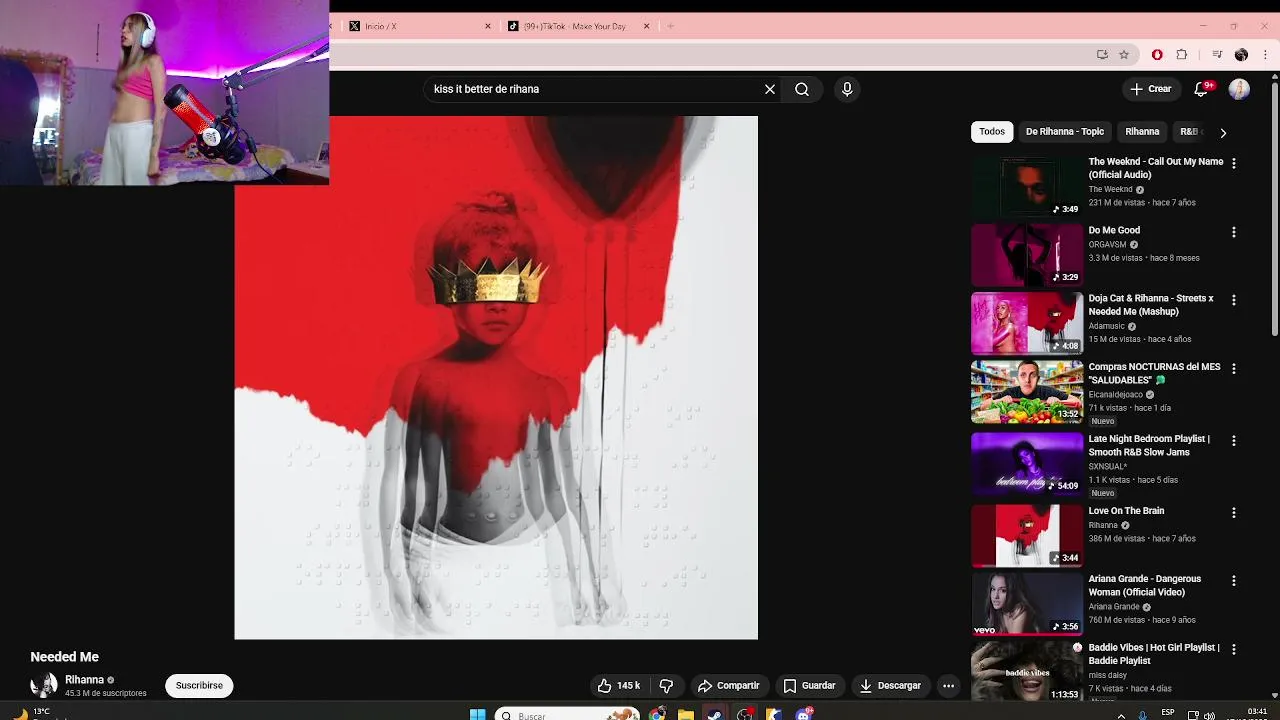The image size is (1280, 720).
Task: Click the magnifying glass search button
Action: pos(802,89)
